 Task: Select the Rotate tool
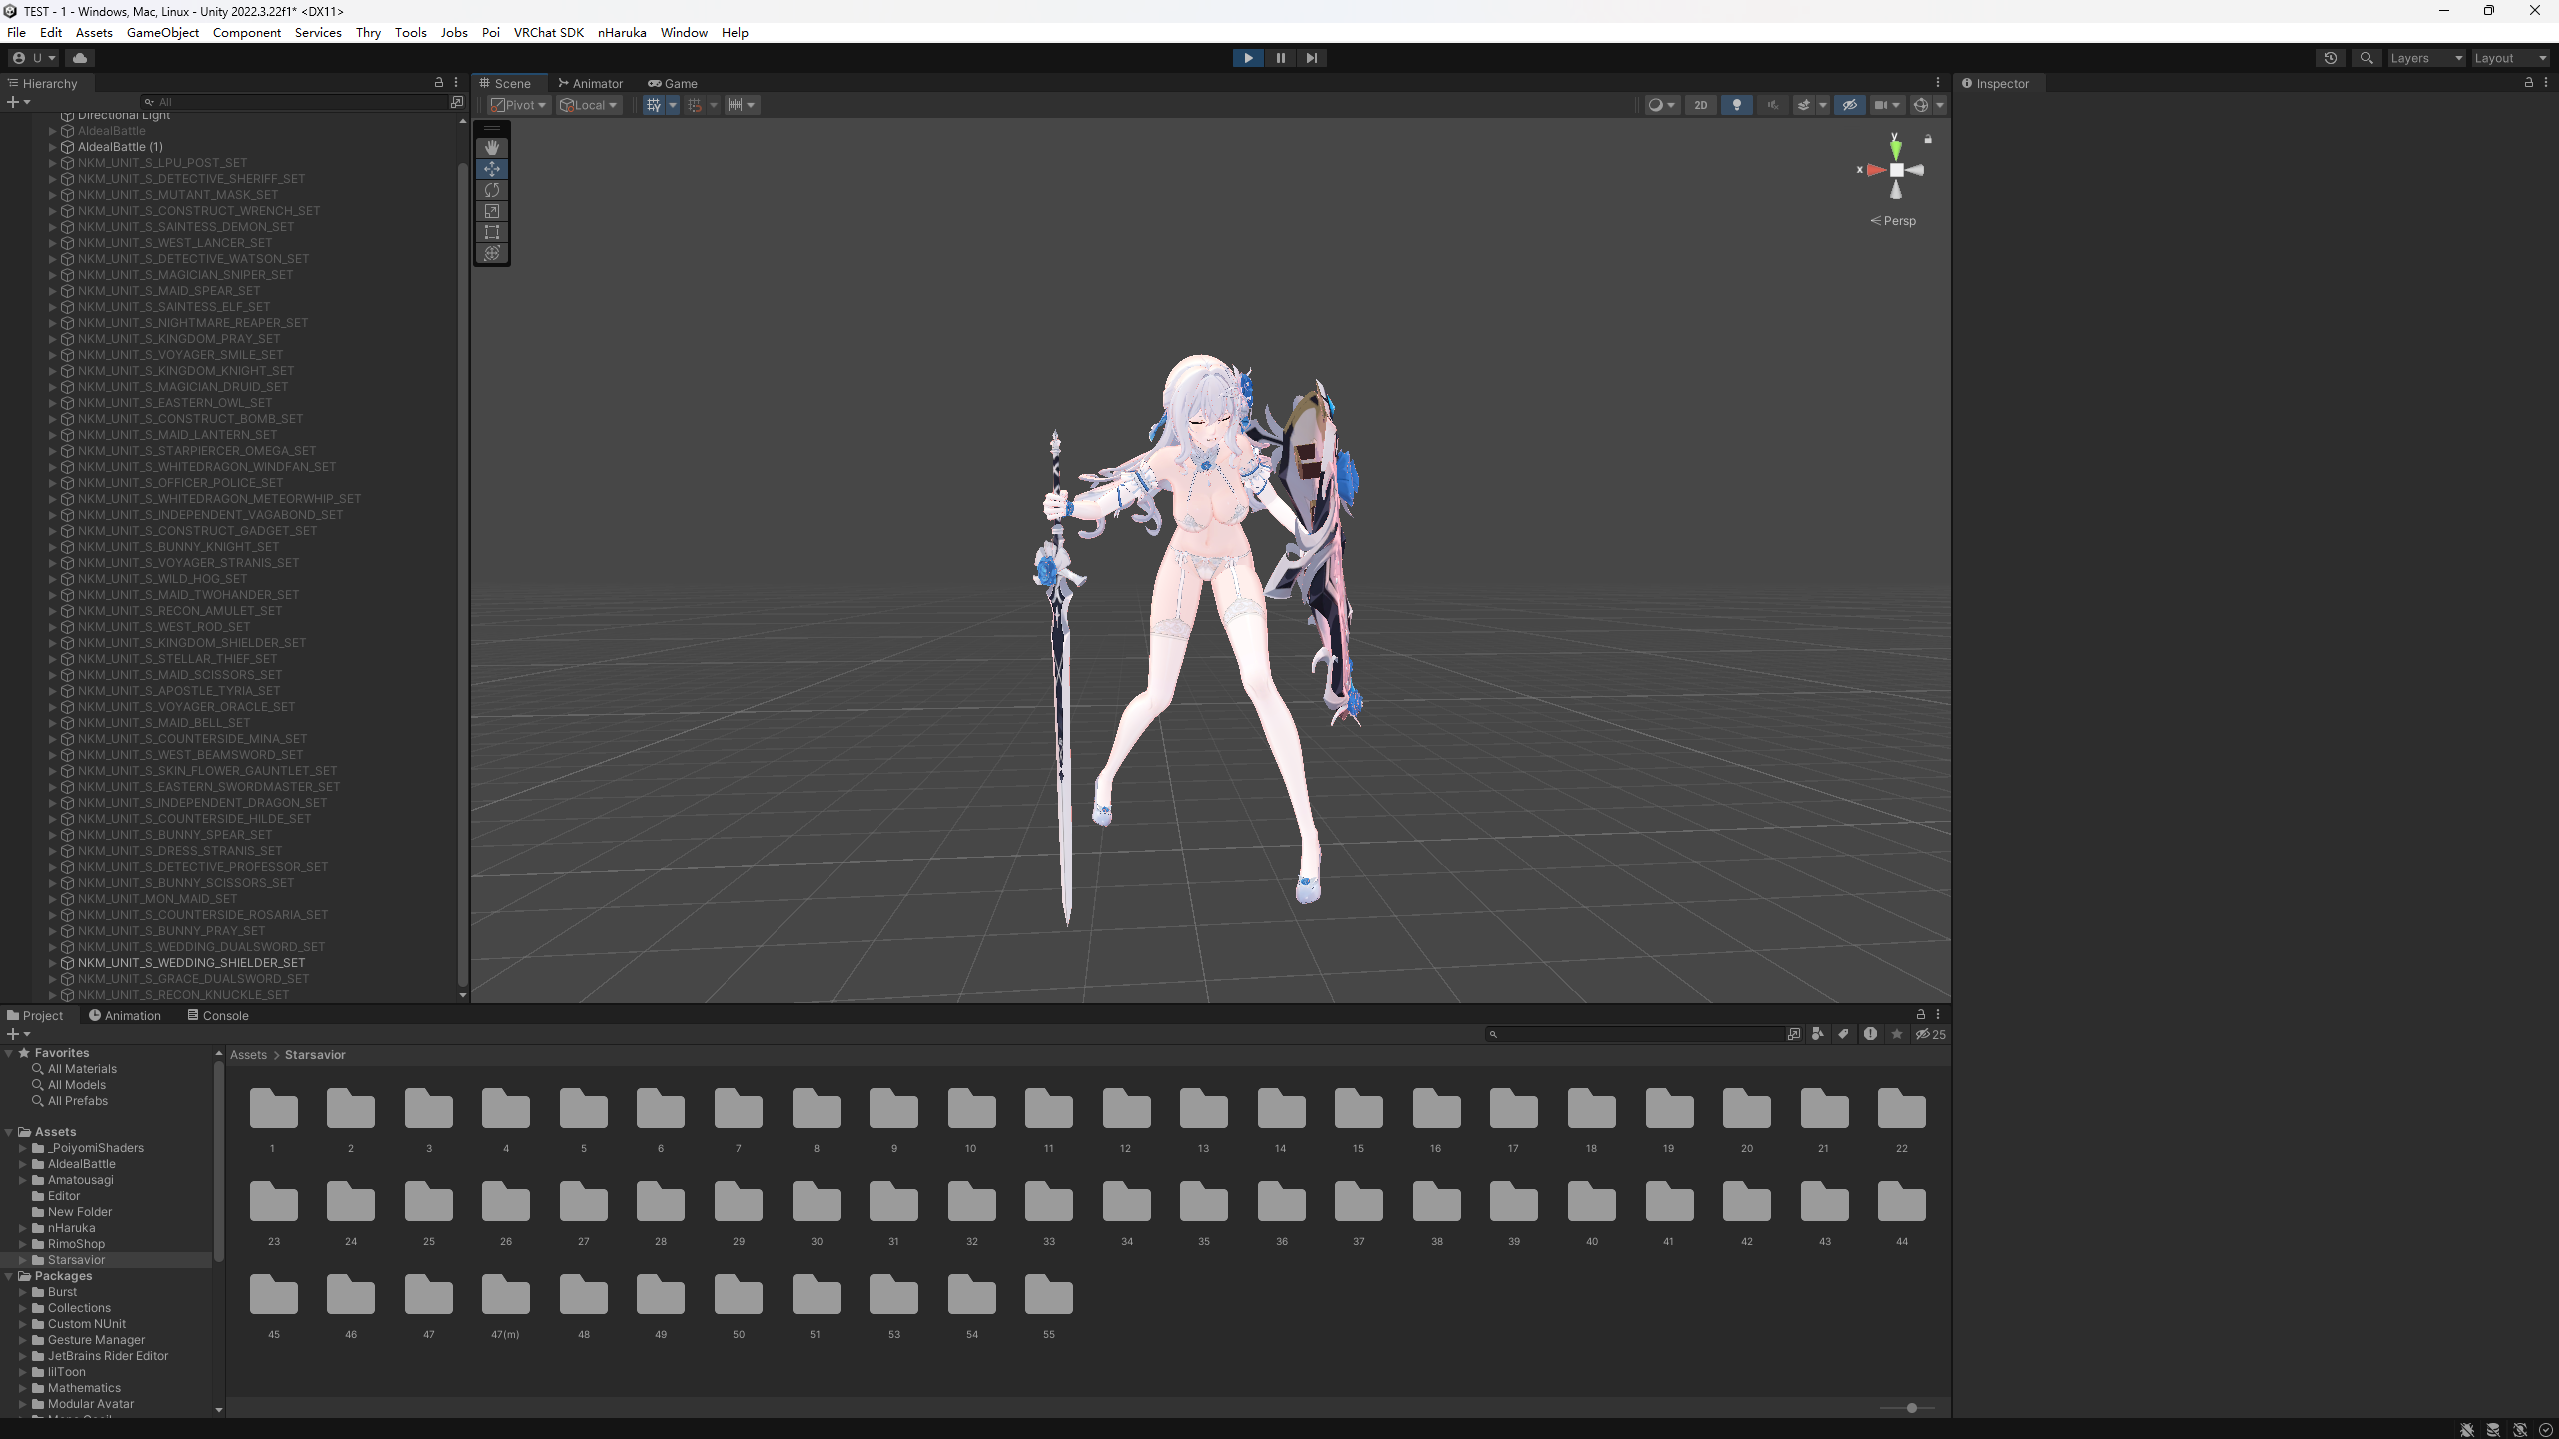(491, 190)
